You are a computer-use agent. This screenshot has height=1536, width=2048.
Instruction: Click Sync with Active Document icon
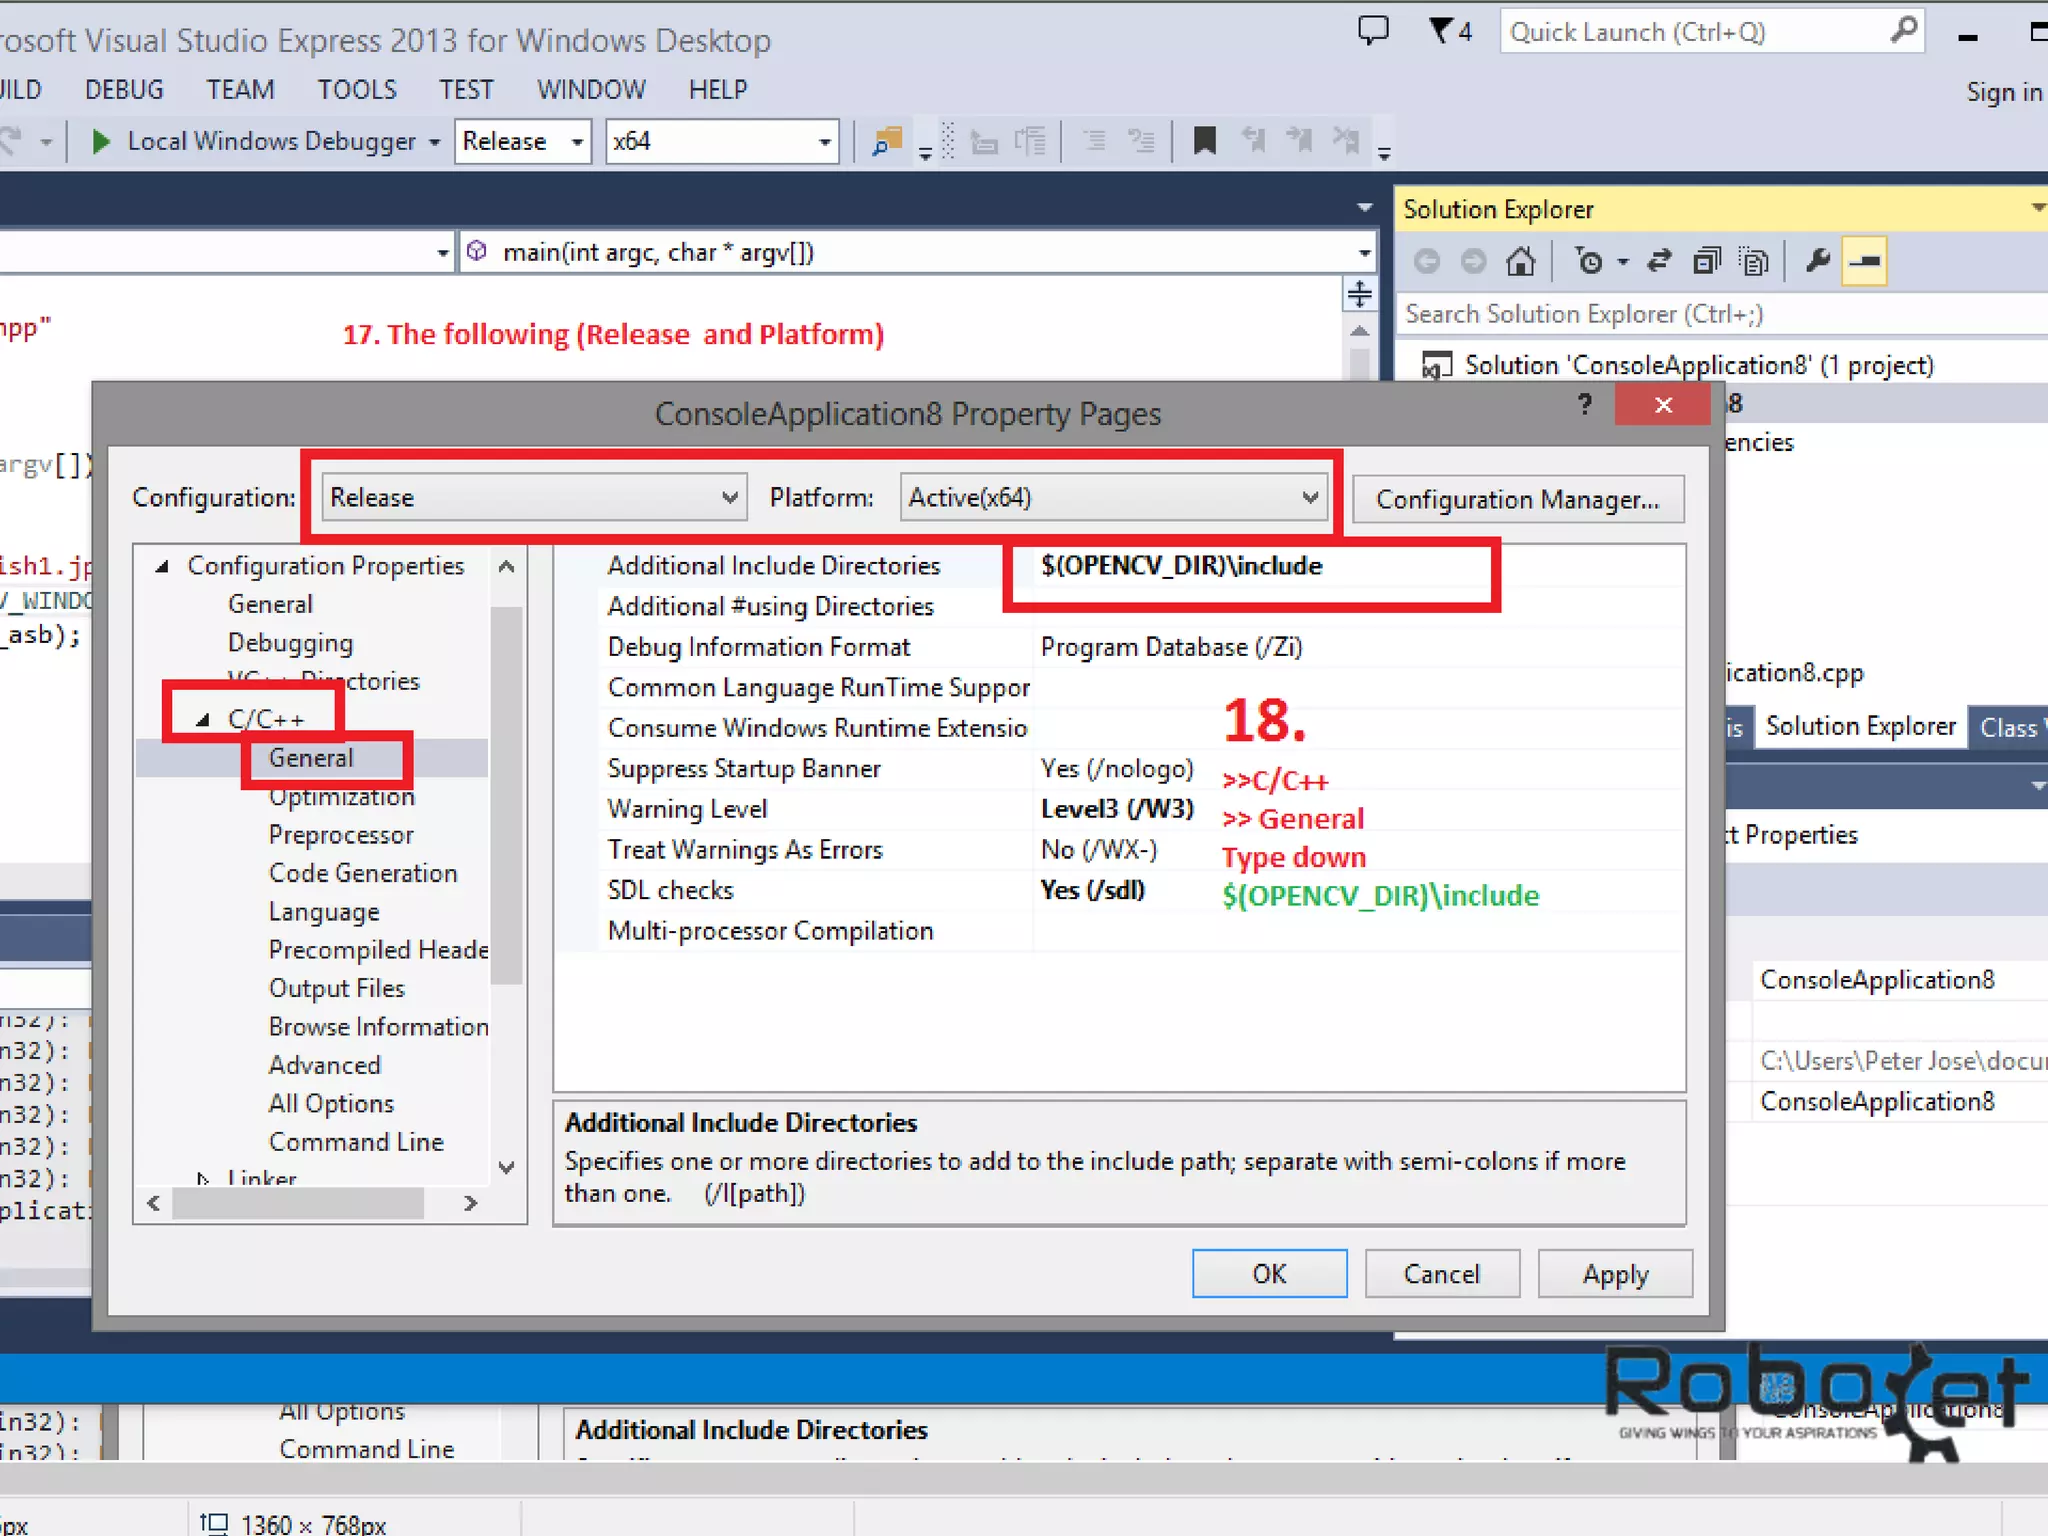pos(1659,262)
